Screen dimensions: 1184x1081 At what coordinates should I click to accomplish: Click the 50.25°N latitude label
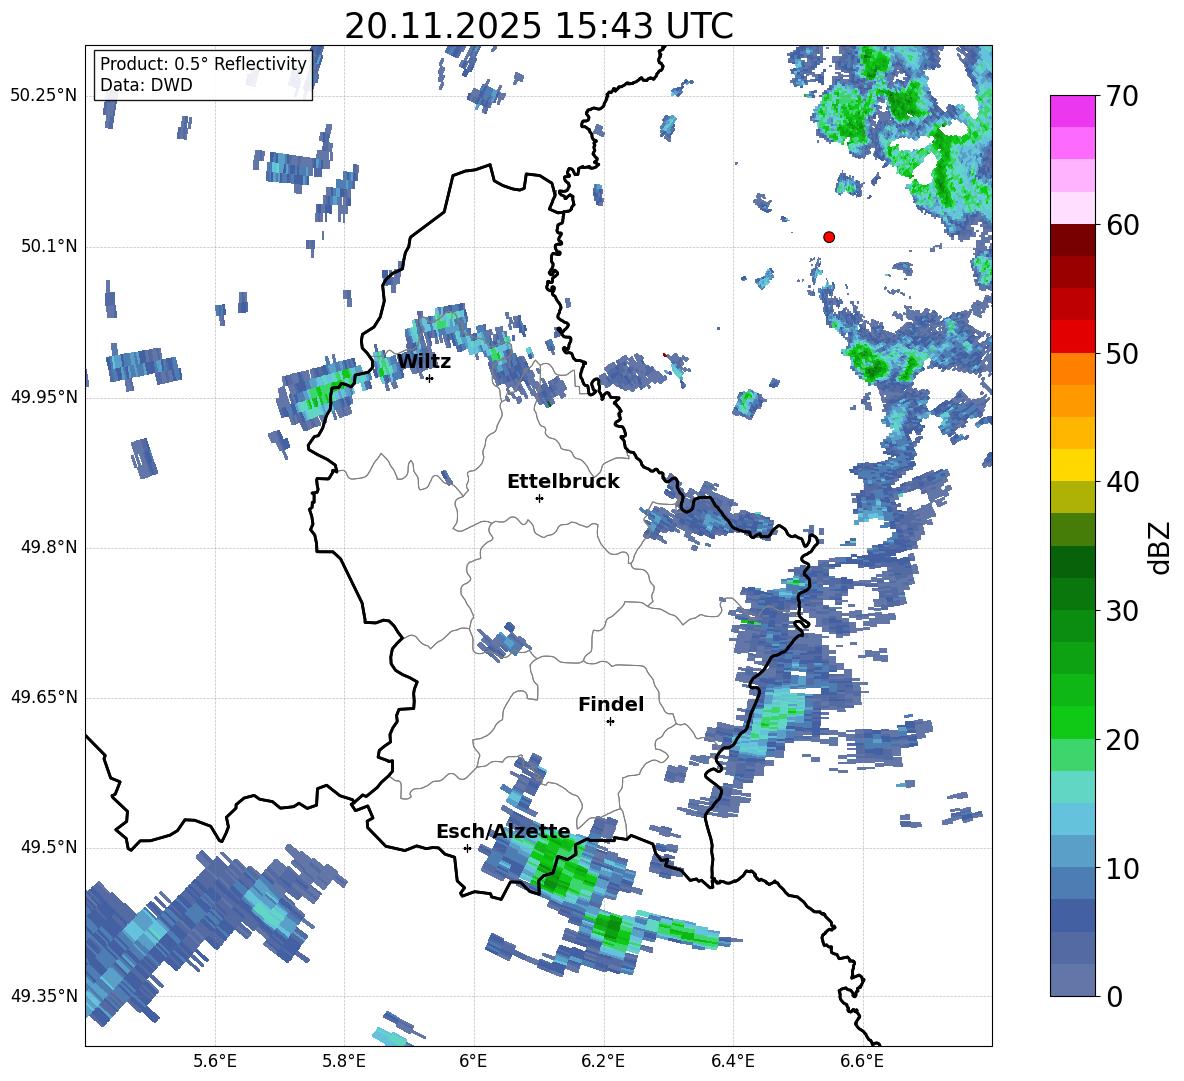coord(44,96)
